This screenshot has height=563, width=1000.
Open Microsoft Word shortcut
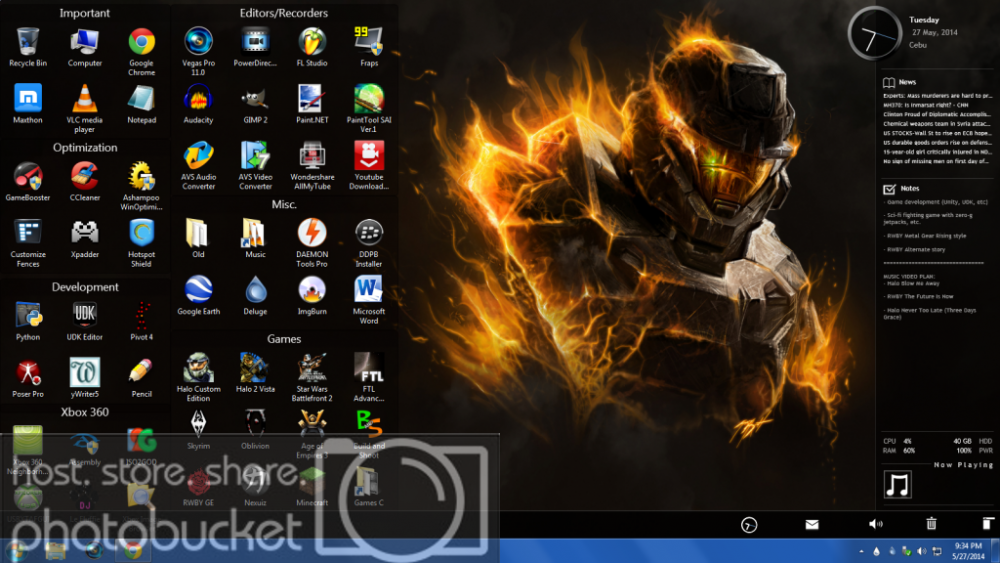click(368, 290)
